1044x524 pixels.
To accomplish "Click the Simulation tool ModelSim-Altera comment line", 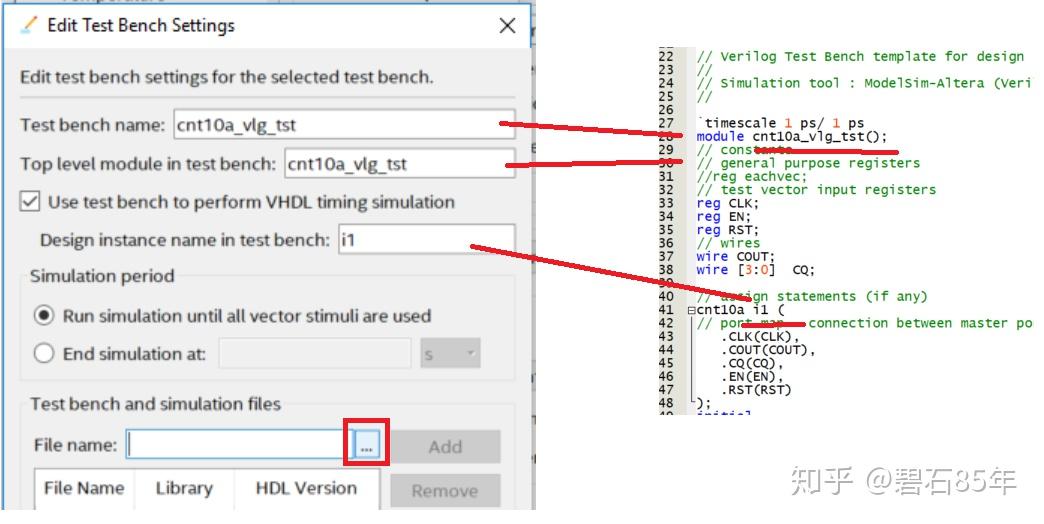I will (x=863, y=83).
